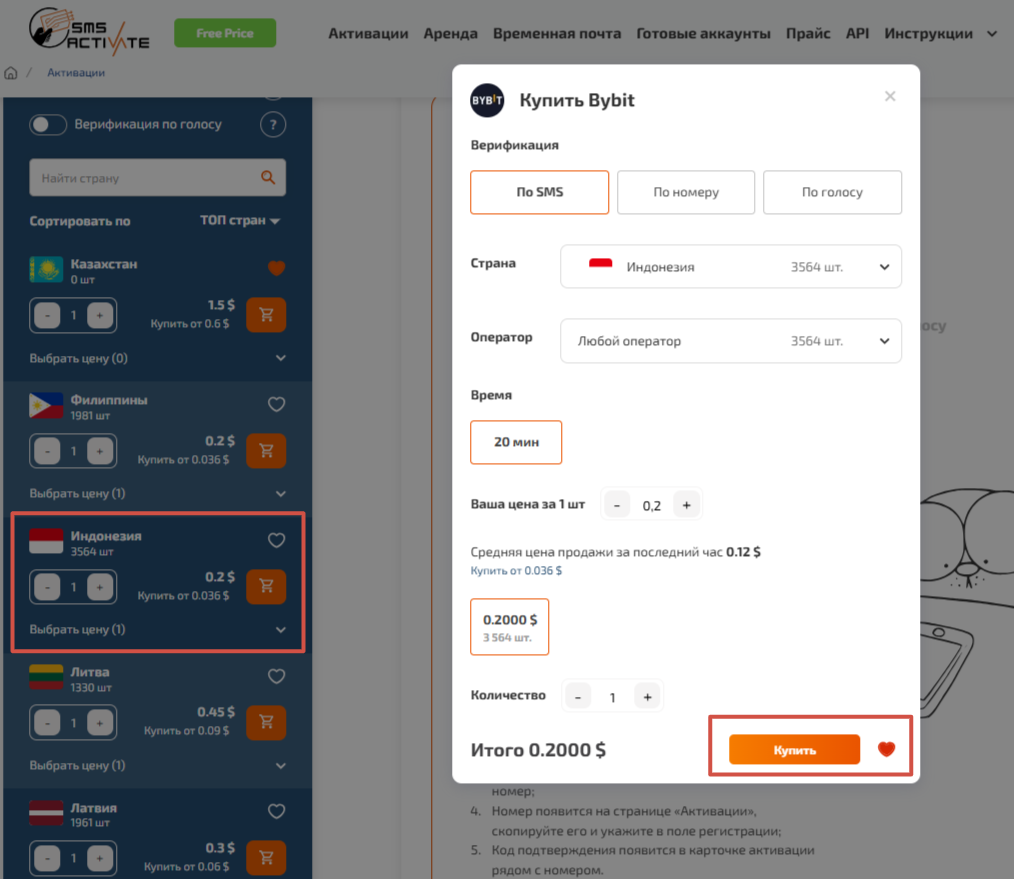Open Страна dropdown showing Индонезия
1014x879 pixels.
(731, 266)
